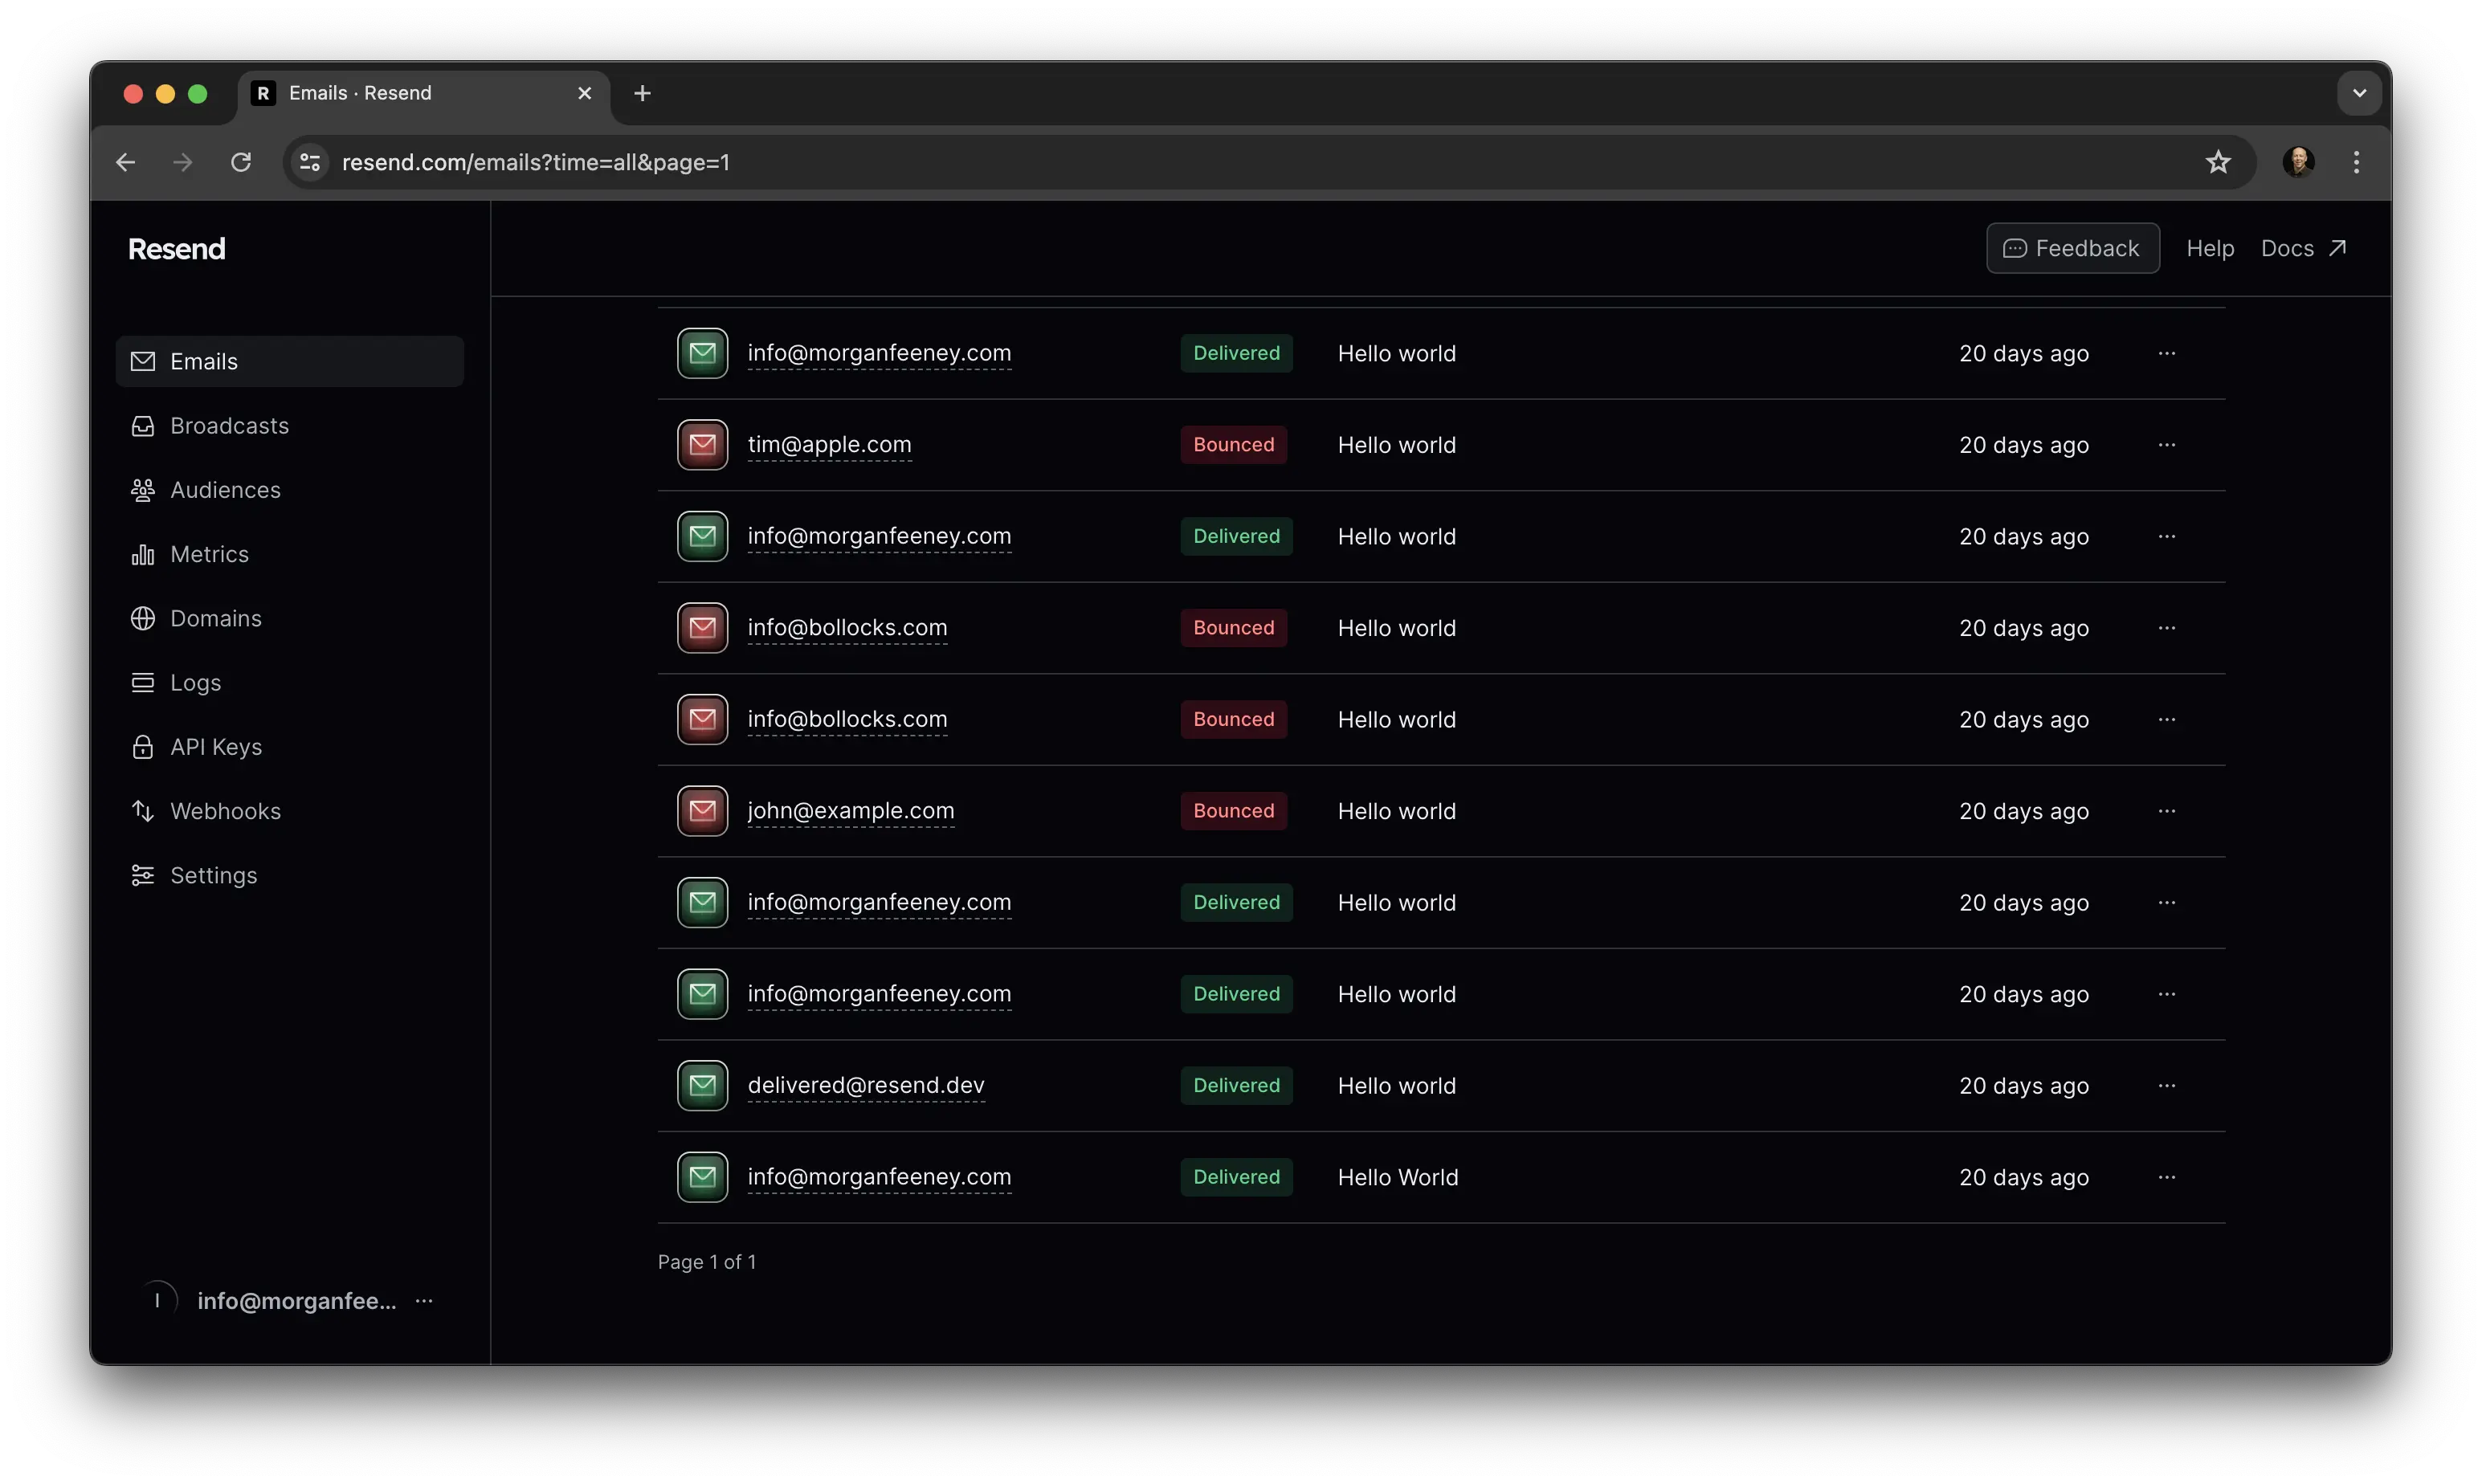The width and height of the screenshot is (2482, 1484).
Task: Open more options for tim@apple.com row
Action: [x=2166, y=445]
